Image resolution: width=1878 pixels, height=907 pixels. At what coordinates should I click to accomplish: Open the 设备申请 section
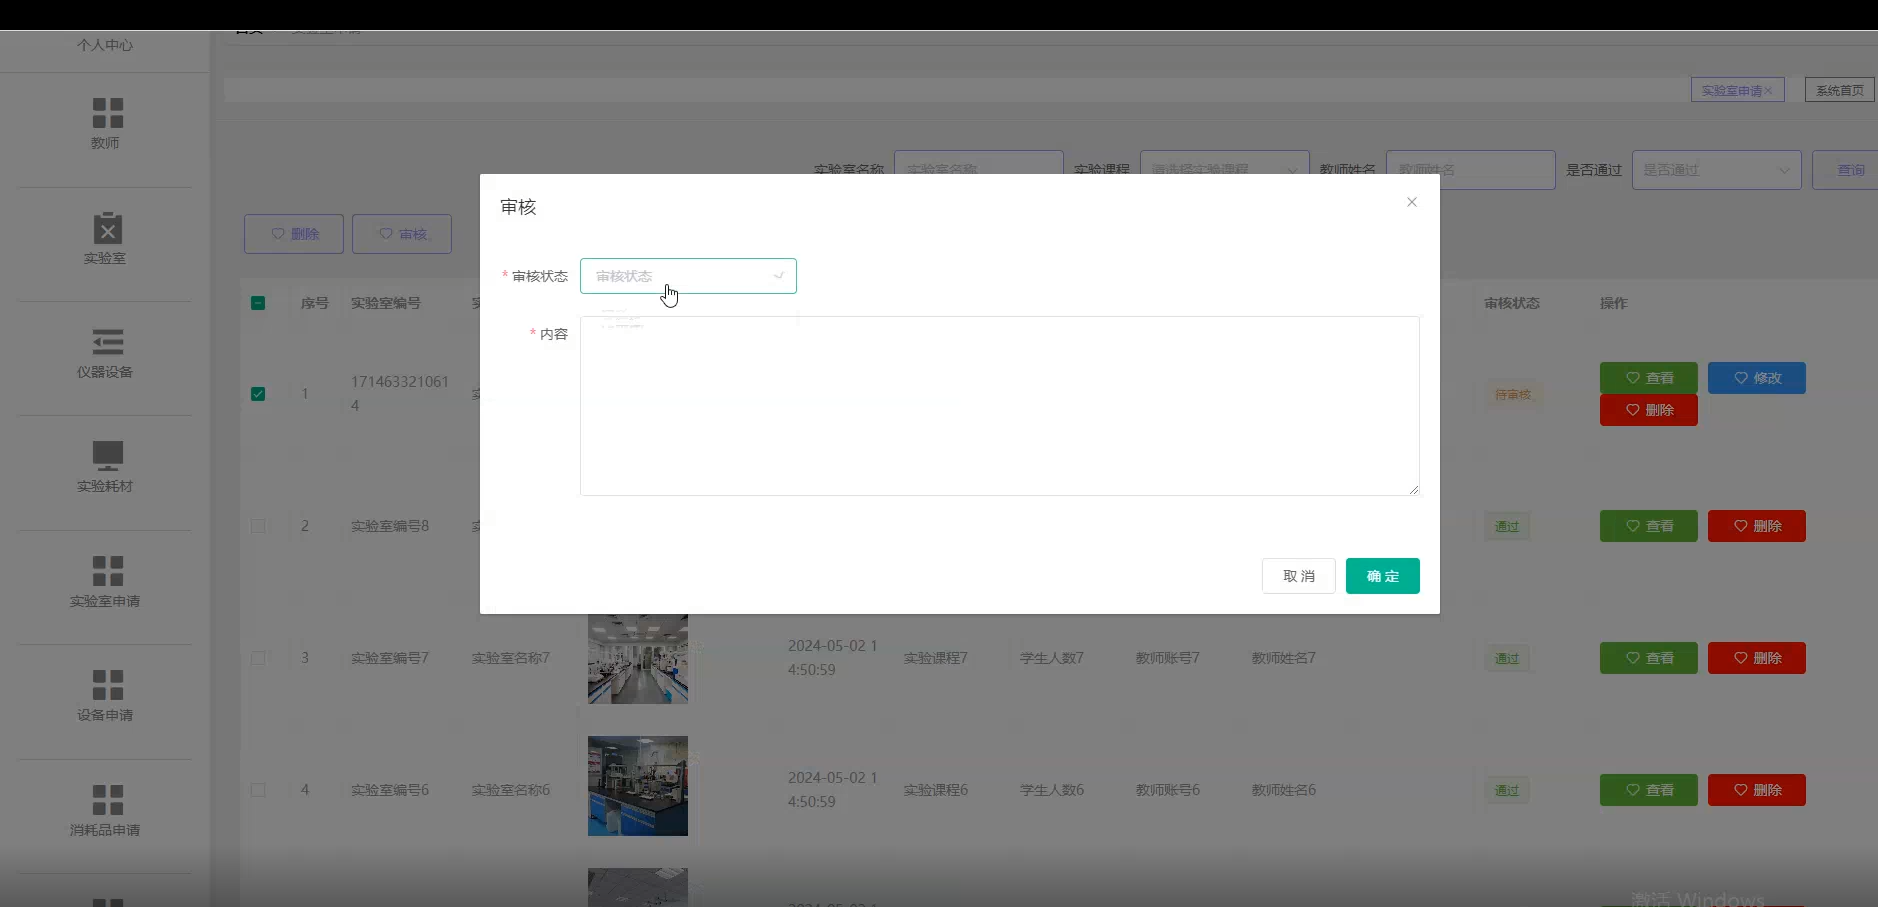pos(106,695)
